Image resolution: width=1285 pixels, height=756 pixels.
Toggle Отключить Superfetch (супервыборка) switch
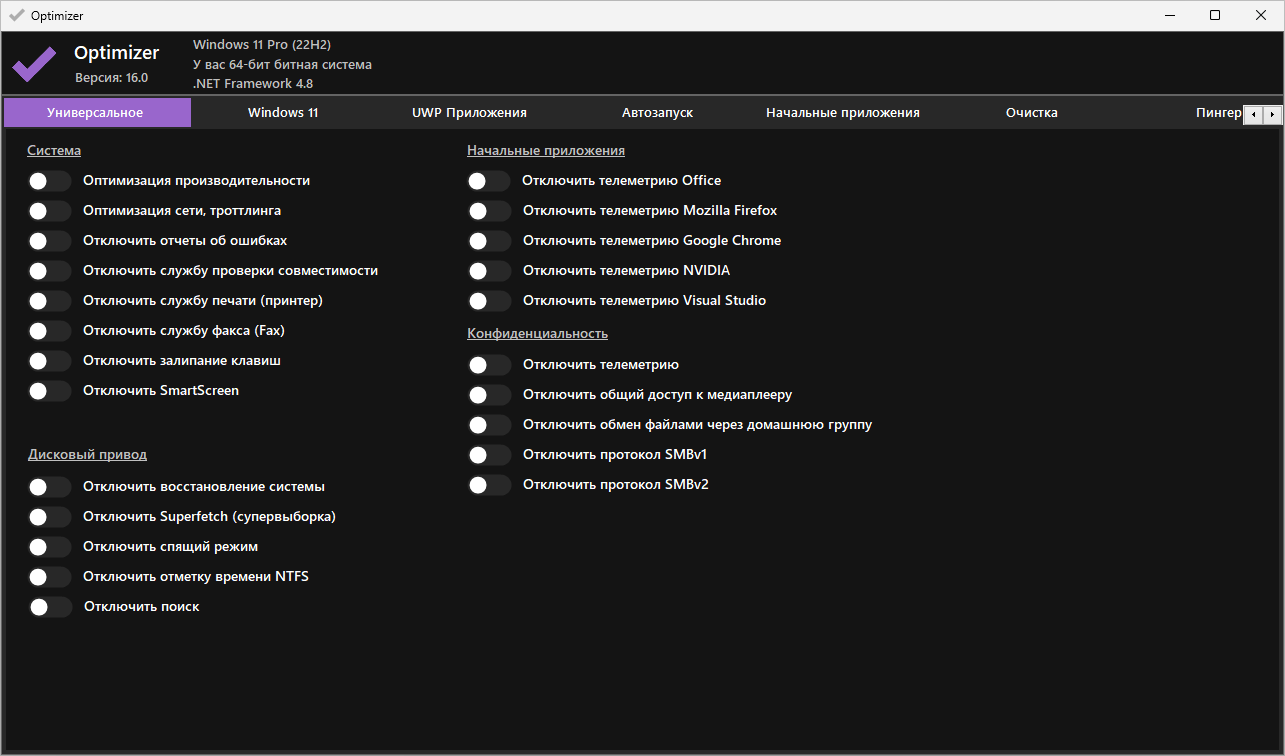(x=49, y=517)
